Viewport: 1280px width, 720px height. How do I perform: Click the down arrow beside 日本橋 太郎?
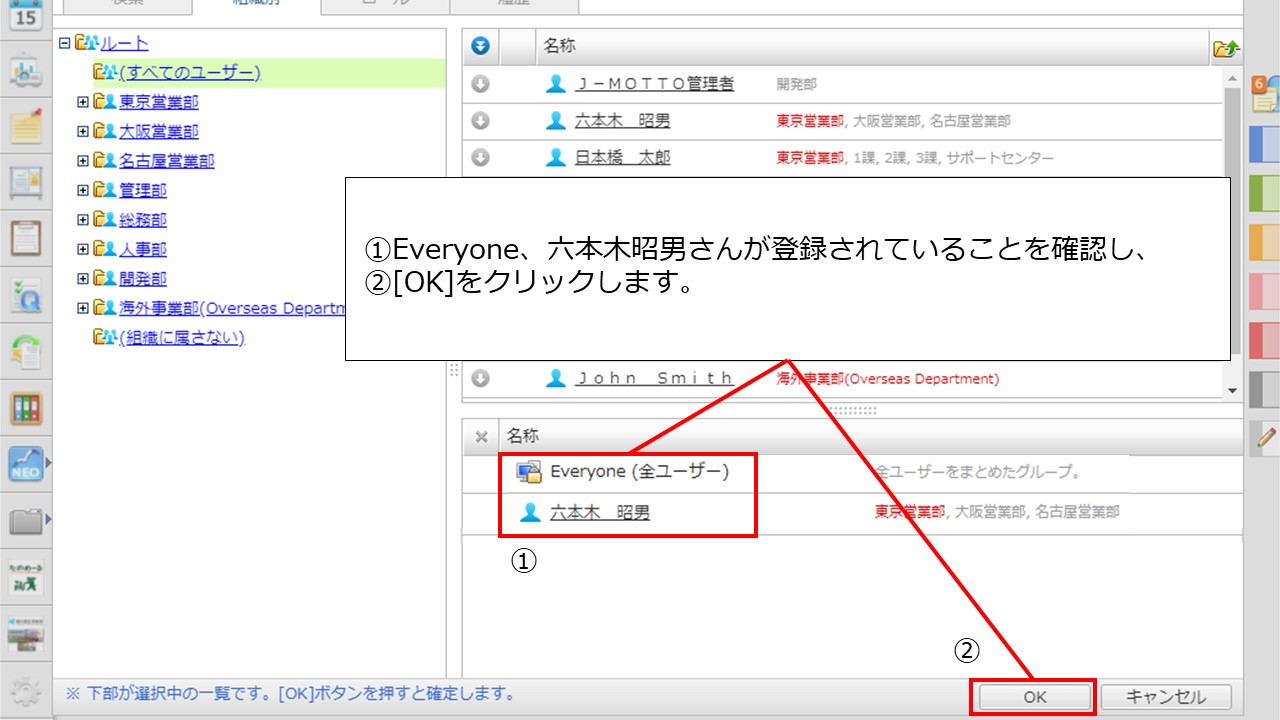(481, 158)
